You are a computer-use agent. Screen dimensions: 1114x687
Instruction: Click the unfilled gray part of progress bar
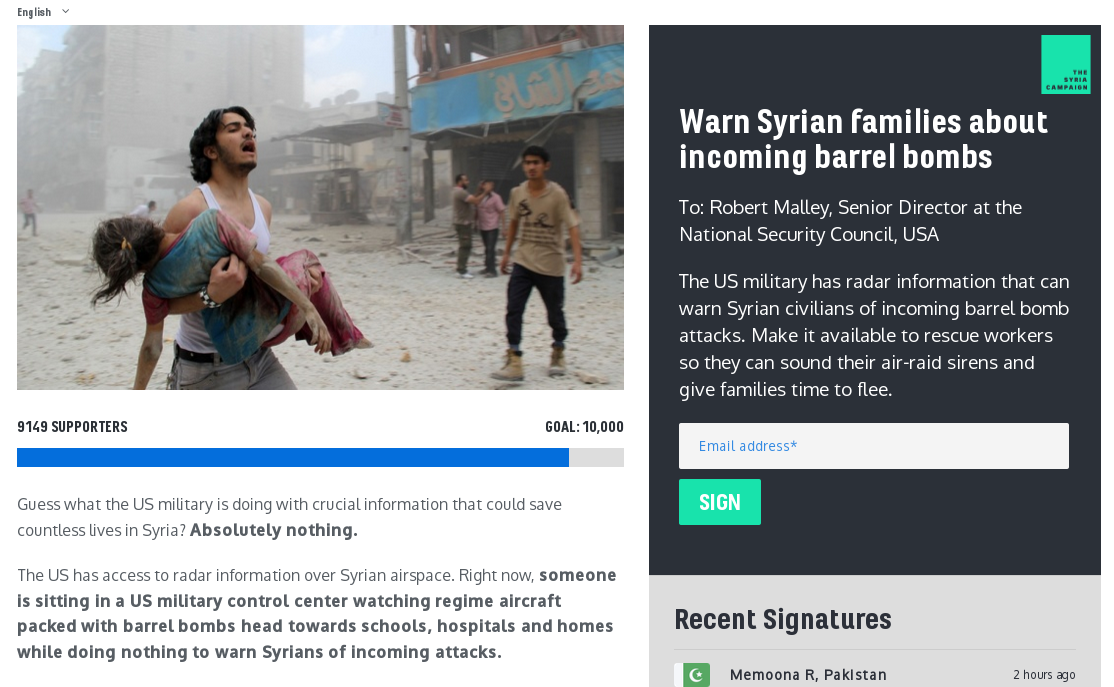click(x=596, y=457)
